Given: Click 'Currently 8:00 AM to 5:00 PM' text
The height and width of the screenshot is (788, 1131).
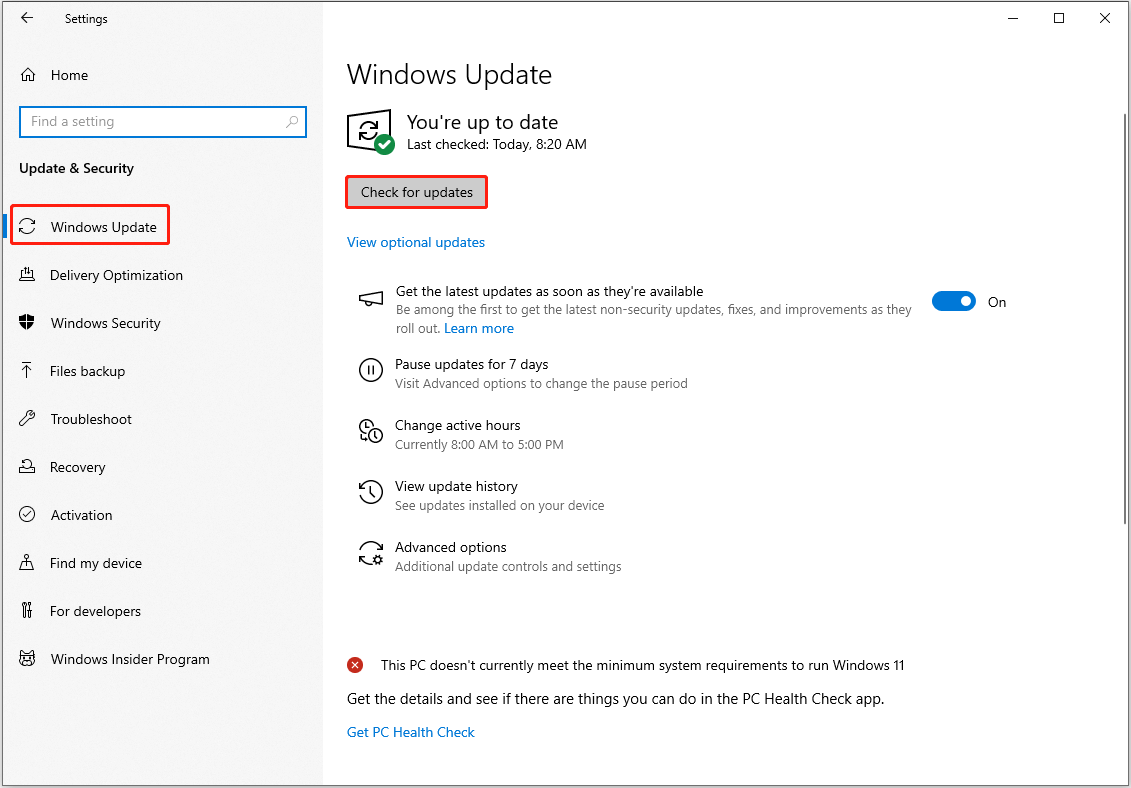Looking at the screenshot, I should point(480,445).
